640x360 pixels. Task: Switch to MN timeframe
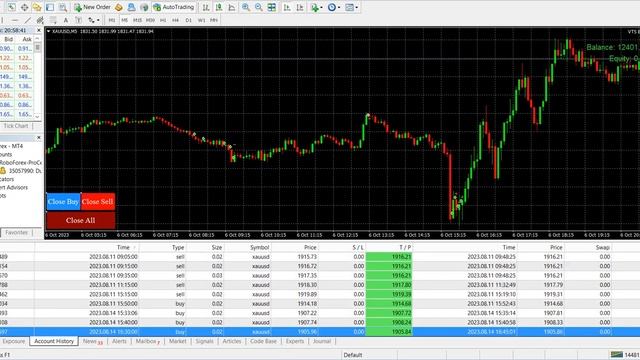tap(214, 20)
